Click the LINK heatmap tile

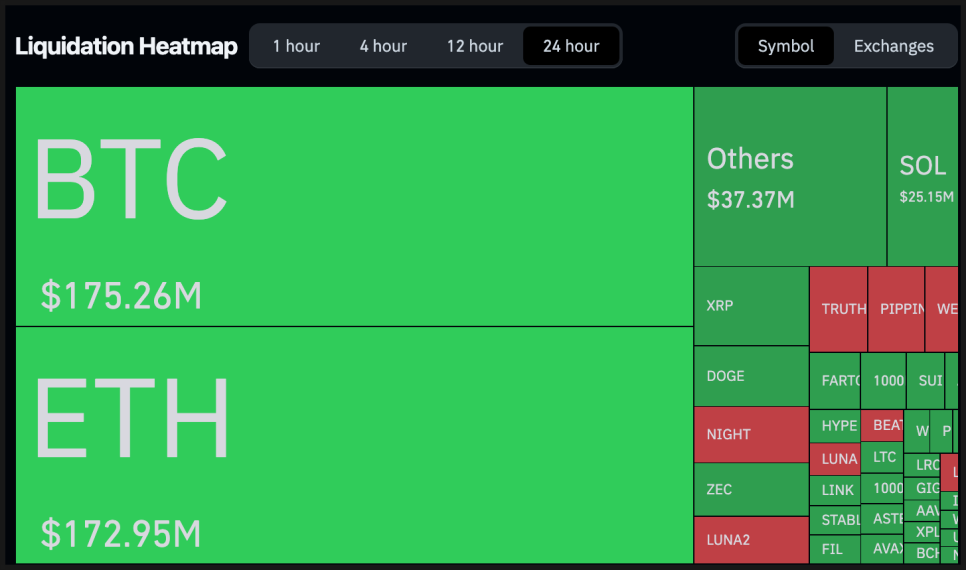[x=835, y=491]
